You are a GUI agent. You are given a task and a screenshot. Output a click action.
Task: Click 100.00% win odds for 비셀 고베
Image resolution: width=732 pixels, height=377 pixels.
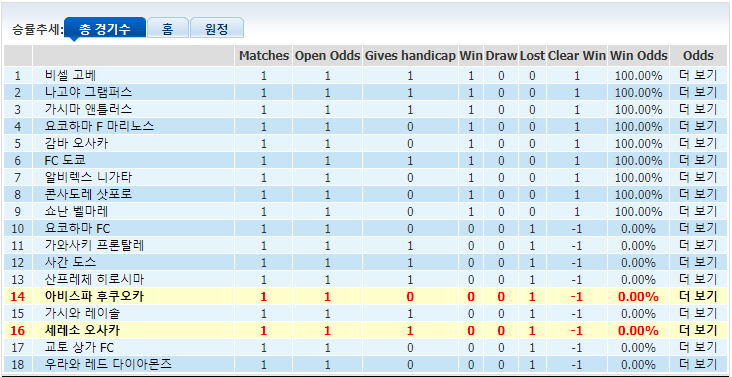tap(638, 76)
